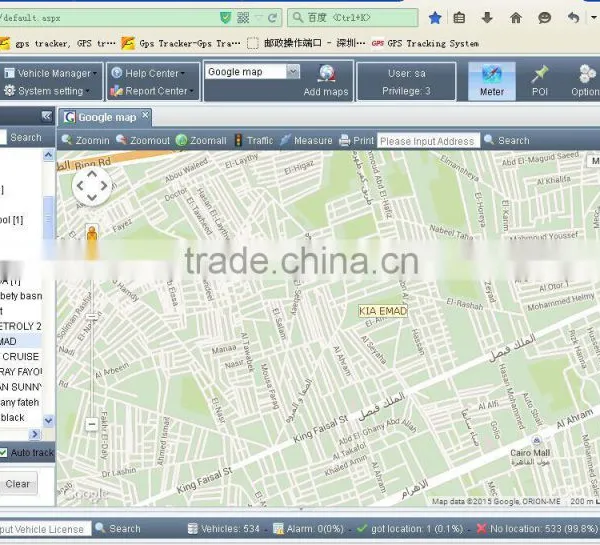Click the browser downloads arrow icon
Screen dimensions: 600x545
tap(487, 18)
